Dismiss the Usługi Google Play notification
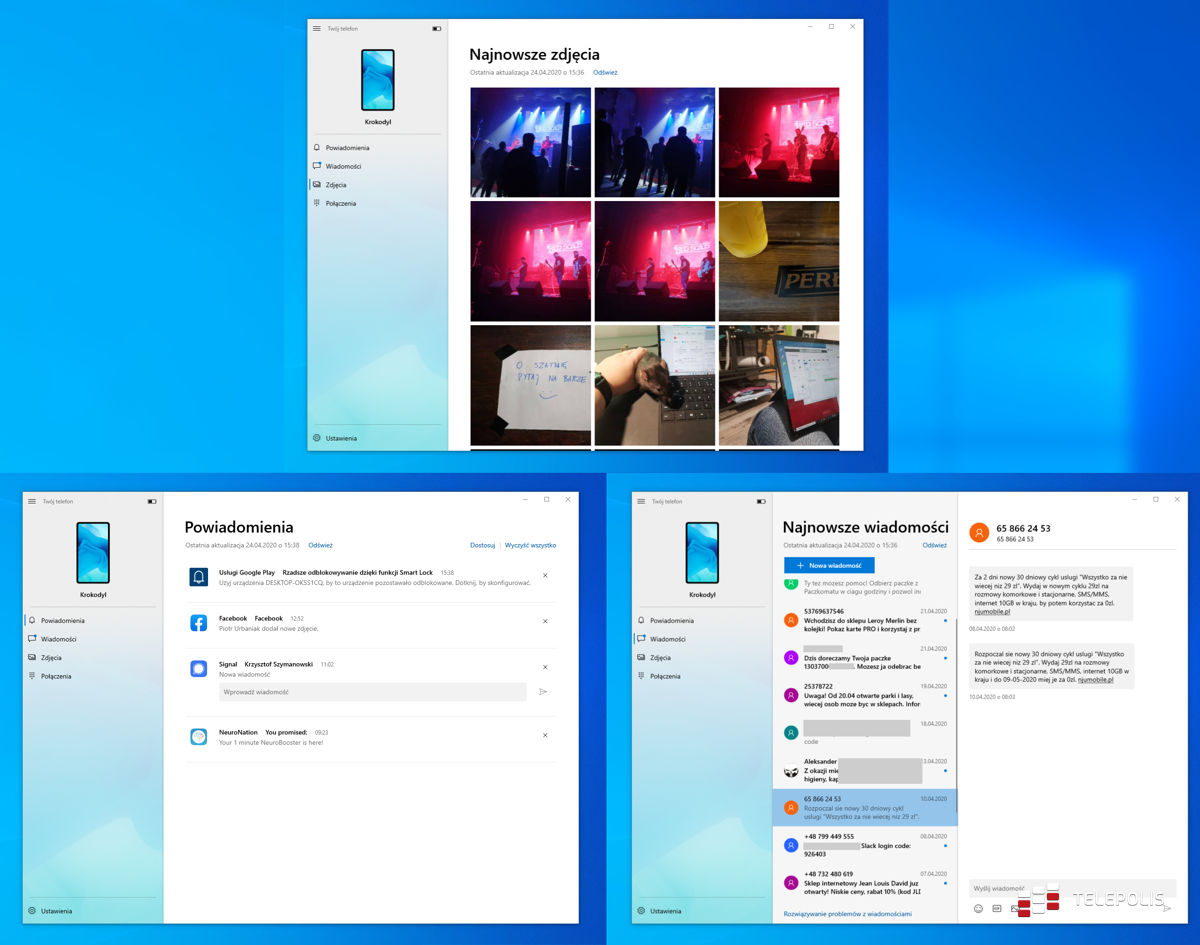The height and width of the screenshot is (945, 1200). (x=545, y=575)
